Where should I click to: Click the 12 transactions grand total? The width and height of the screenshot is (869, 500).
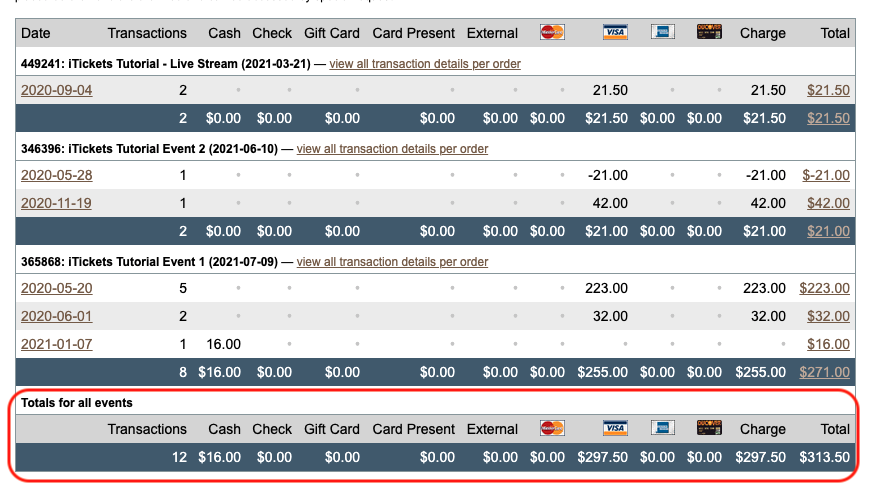[x=180, y=457]
